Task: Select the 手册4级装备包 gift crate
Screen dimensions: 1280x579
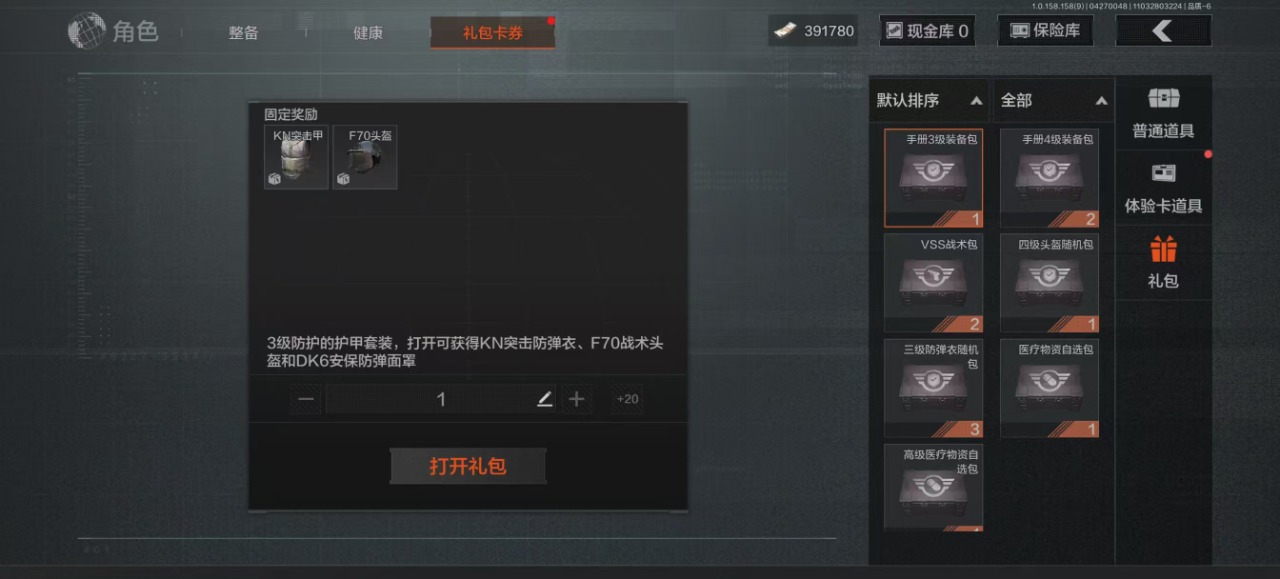Action: pyautogui.click(x=1049, y=178)
